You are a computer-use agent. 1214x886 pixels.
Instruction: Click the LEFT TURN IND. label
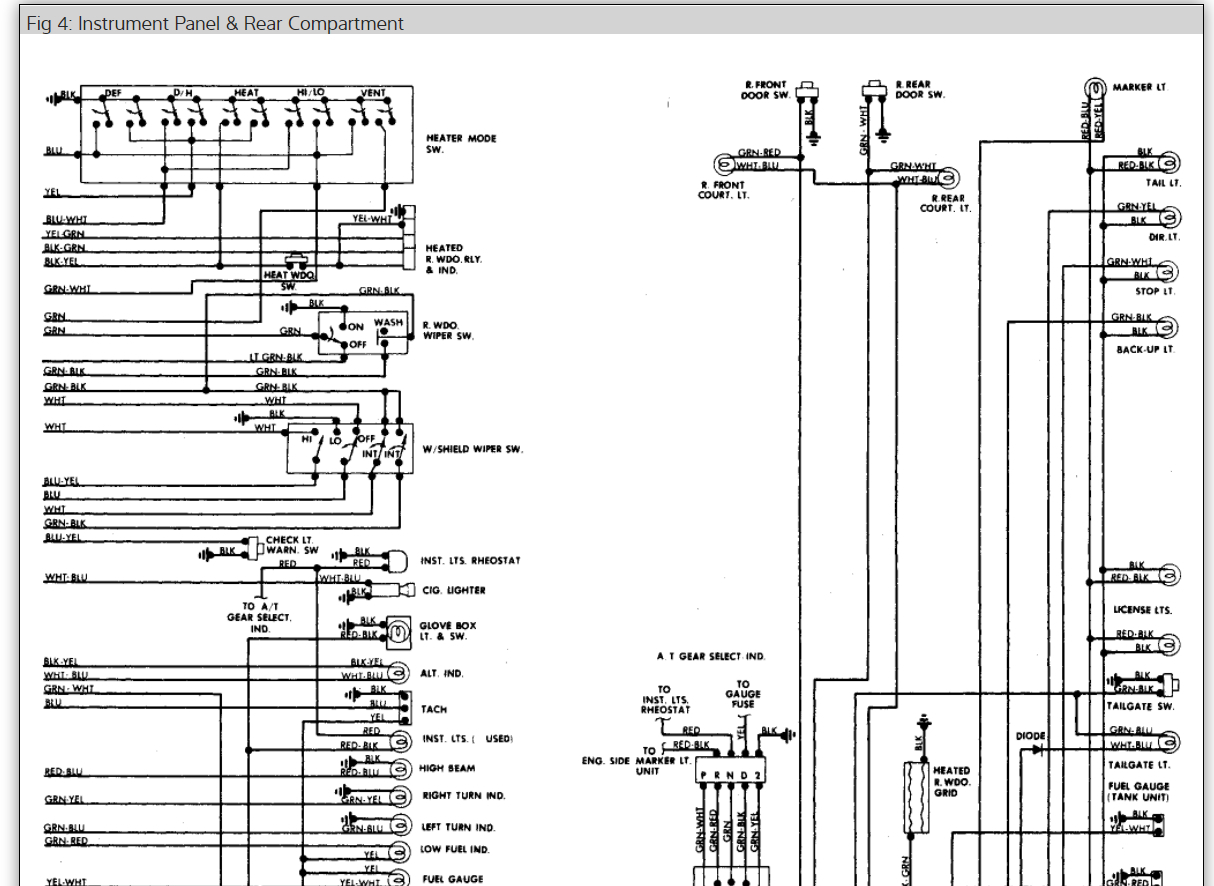460,828
